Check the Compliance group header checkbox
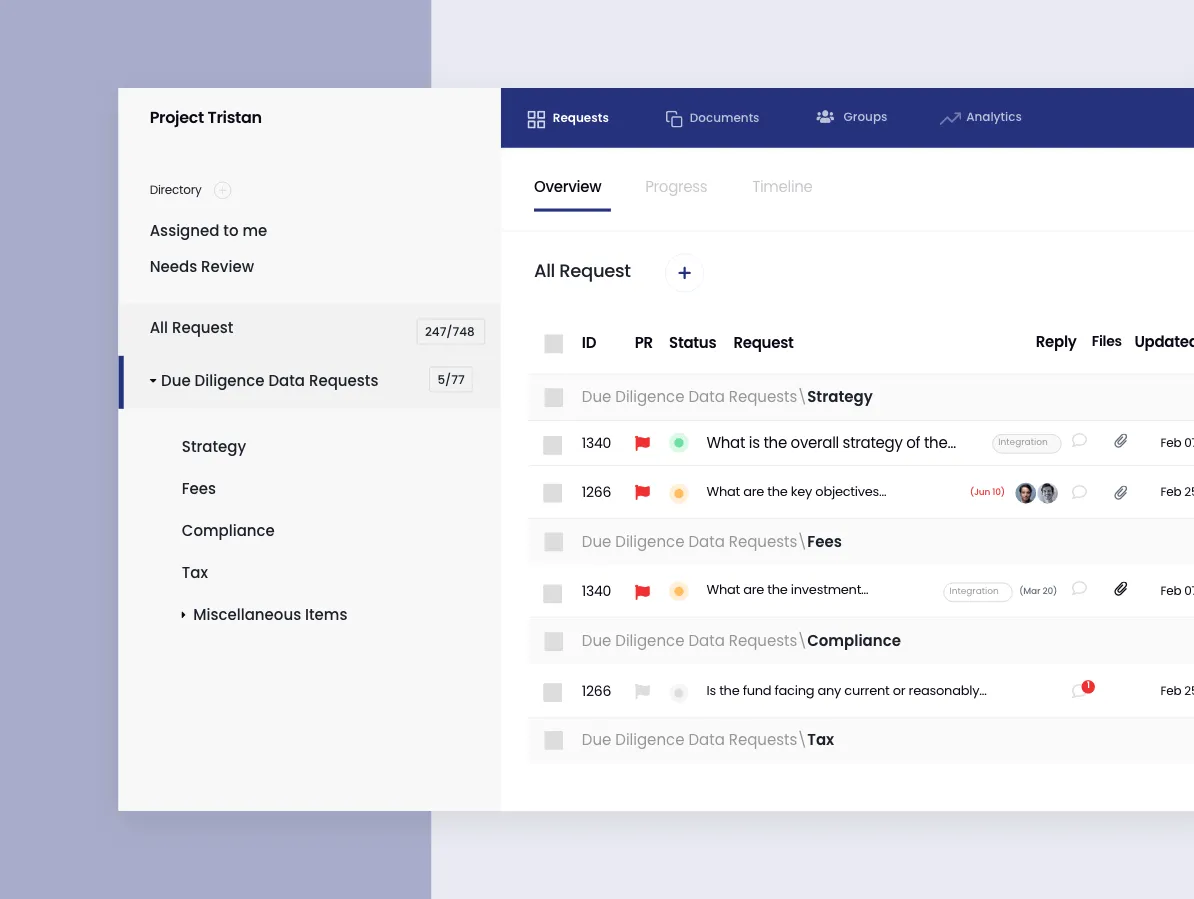The height and width of the screenshot is (899, 1194). click(554, 641)
